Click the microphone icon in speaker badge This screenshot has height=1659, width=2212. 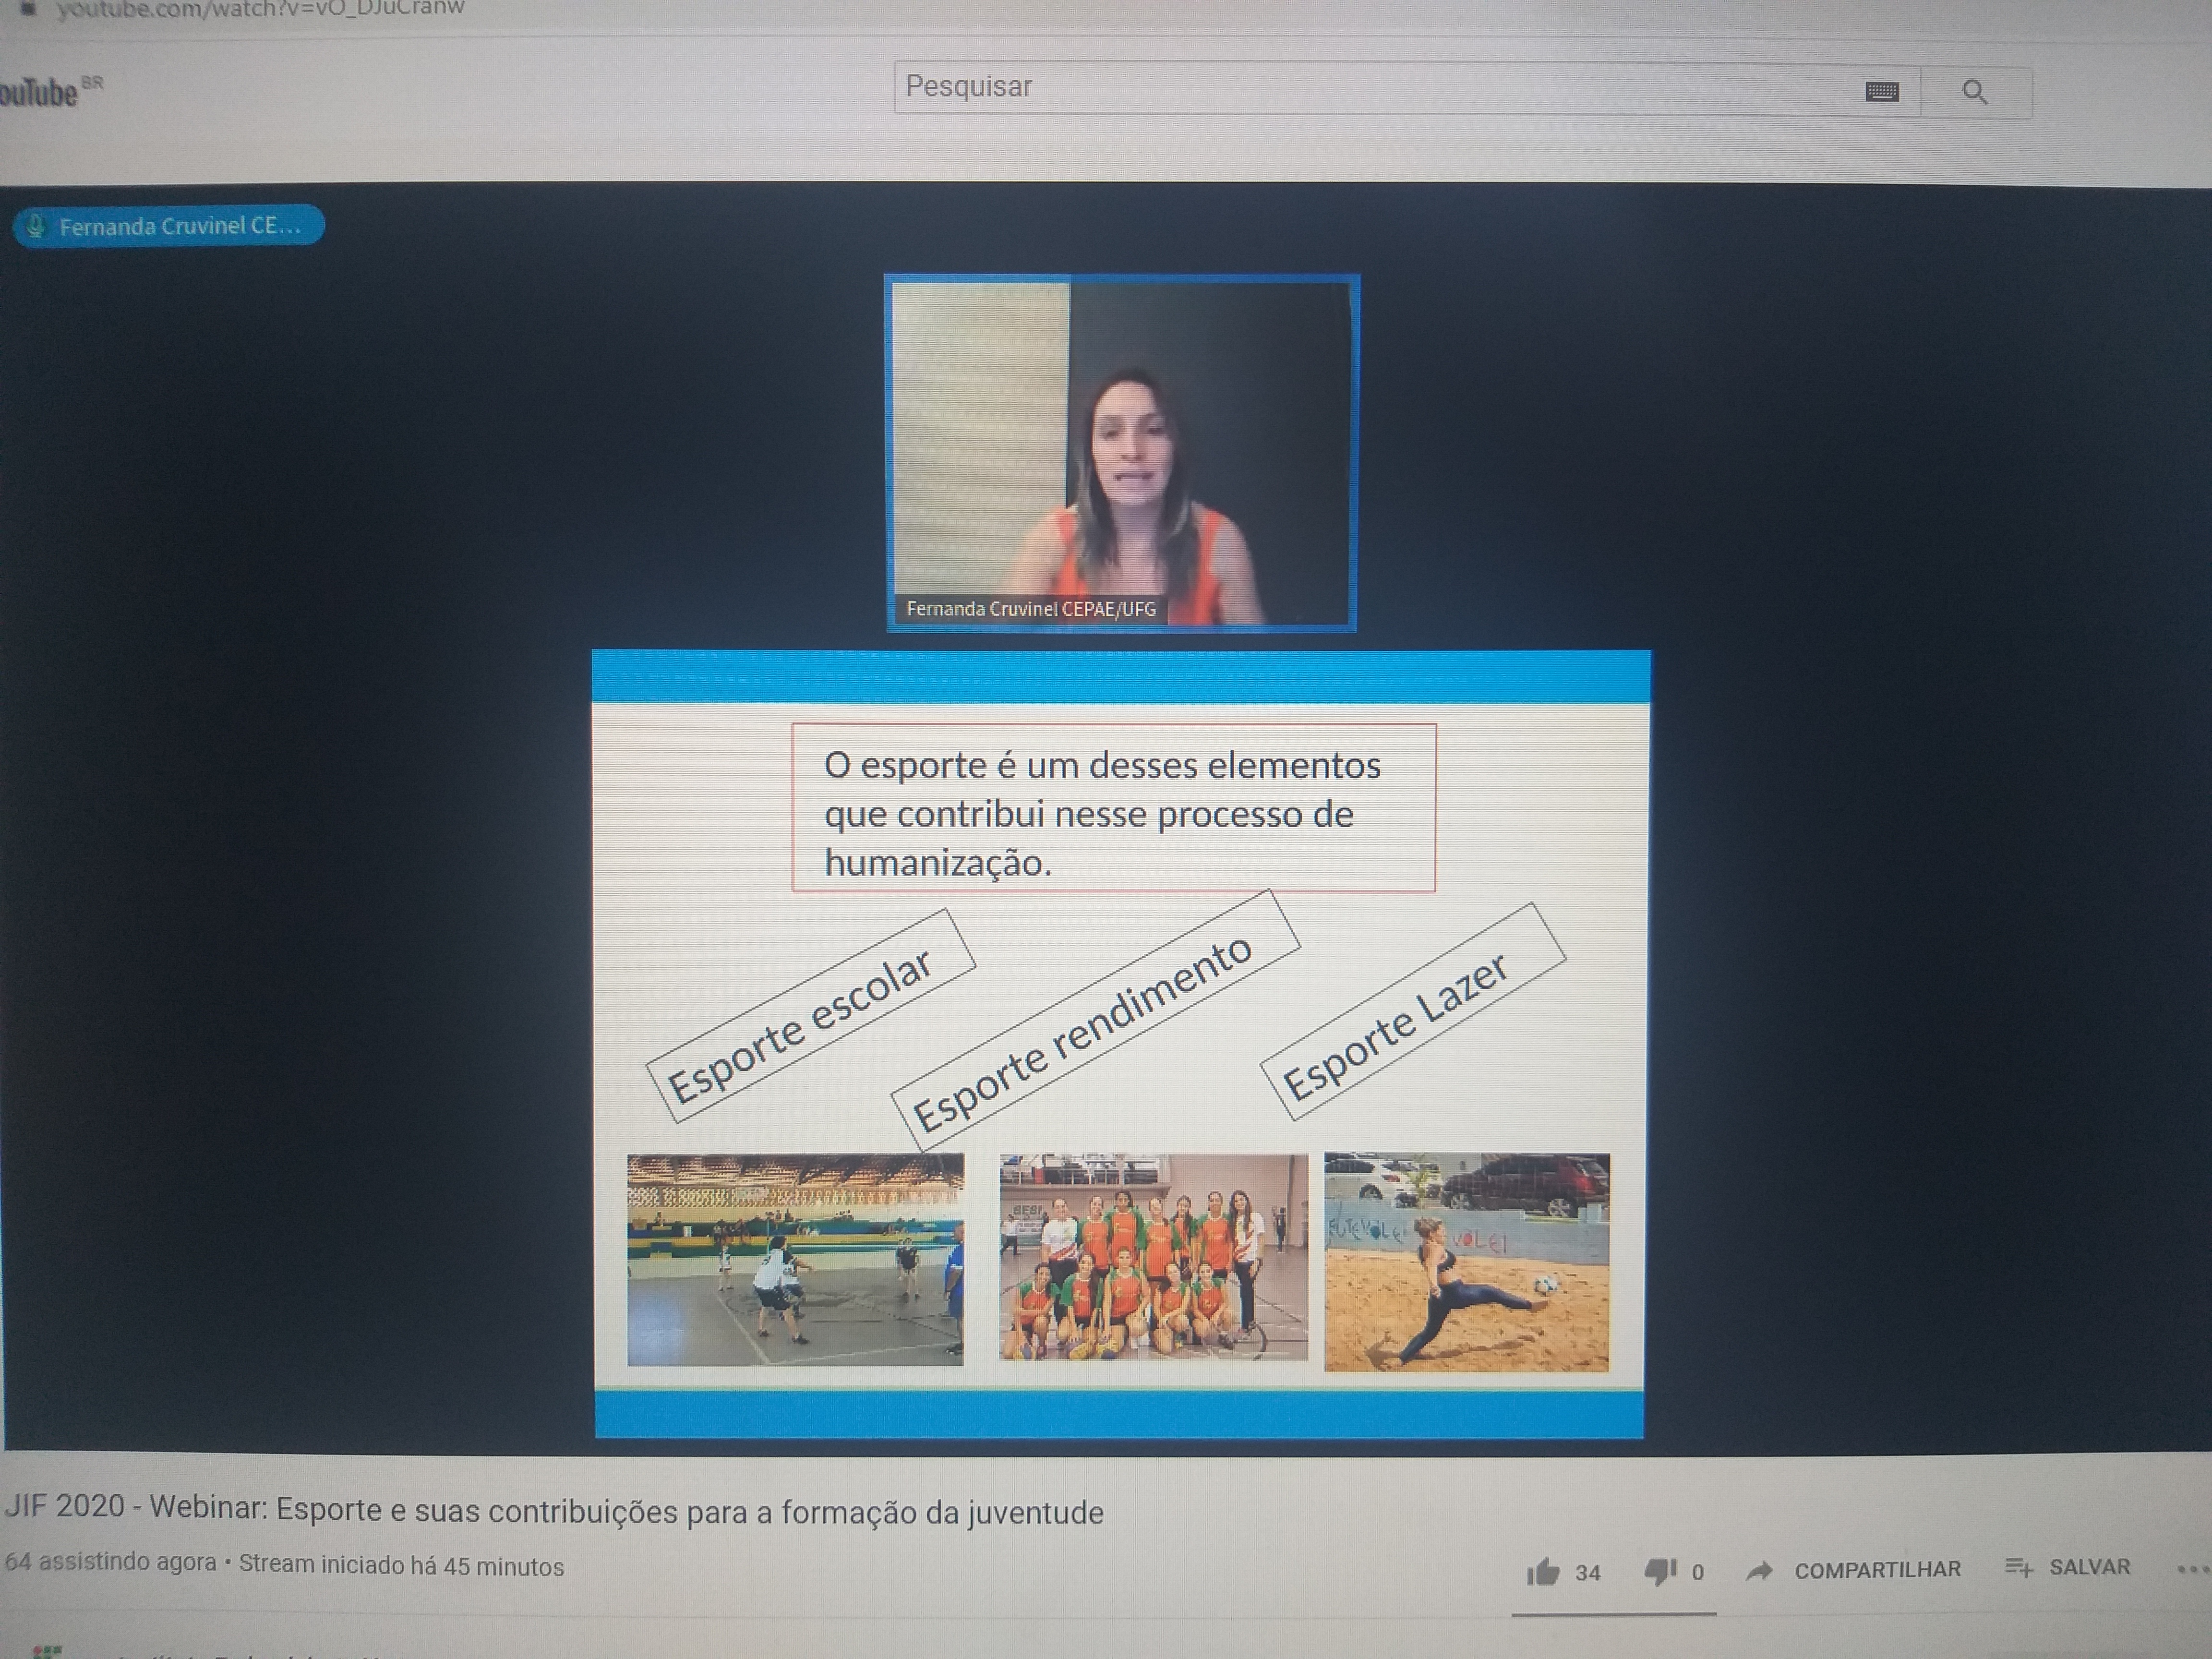coord(36,226)
